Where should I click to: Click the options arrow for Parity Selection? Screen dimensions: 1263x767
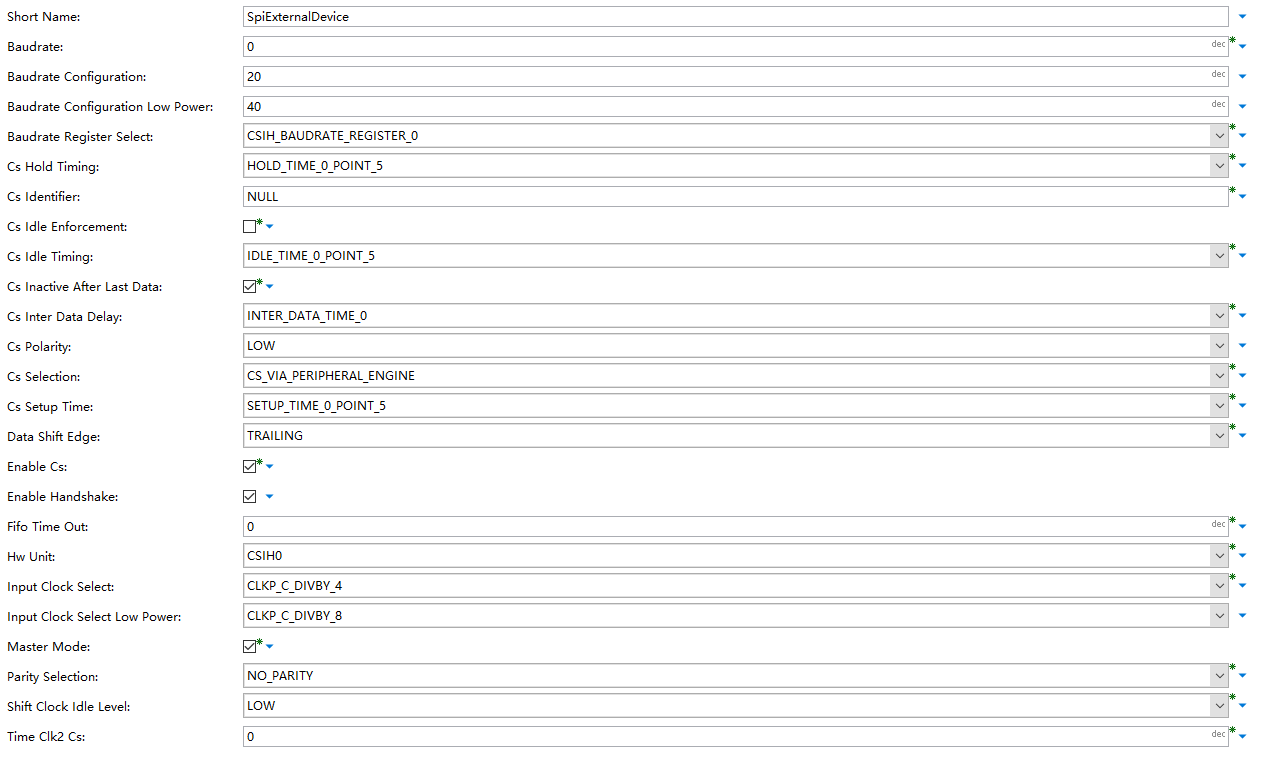coord(1240,675)
